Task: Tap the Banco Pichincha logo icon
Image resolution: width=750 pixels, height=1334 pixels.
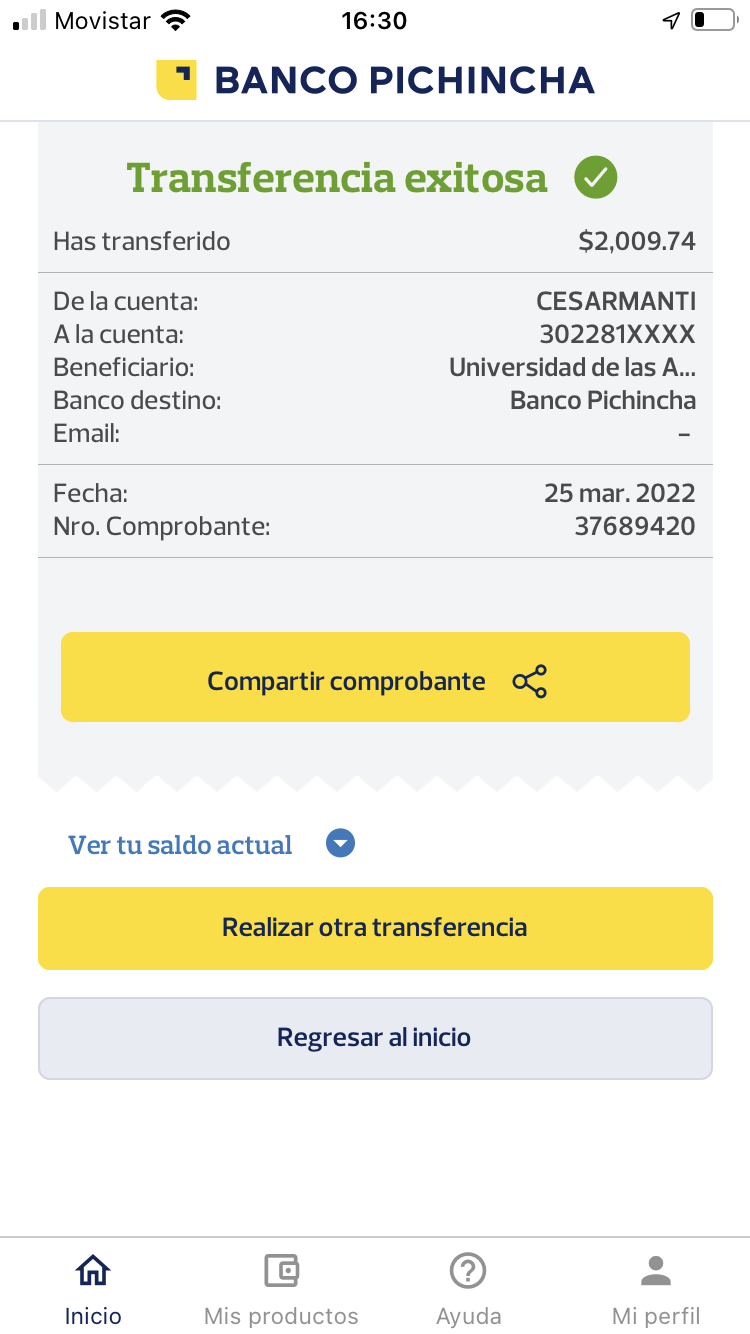Action: click(x=176, y=80)
